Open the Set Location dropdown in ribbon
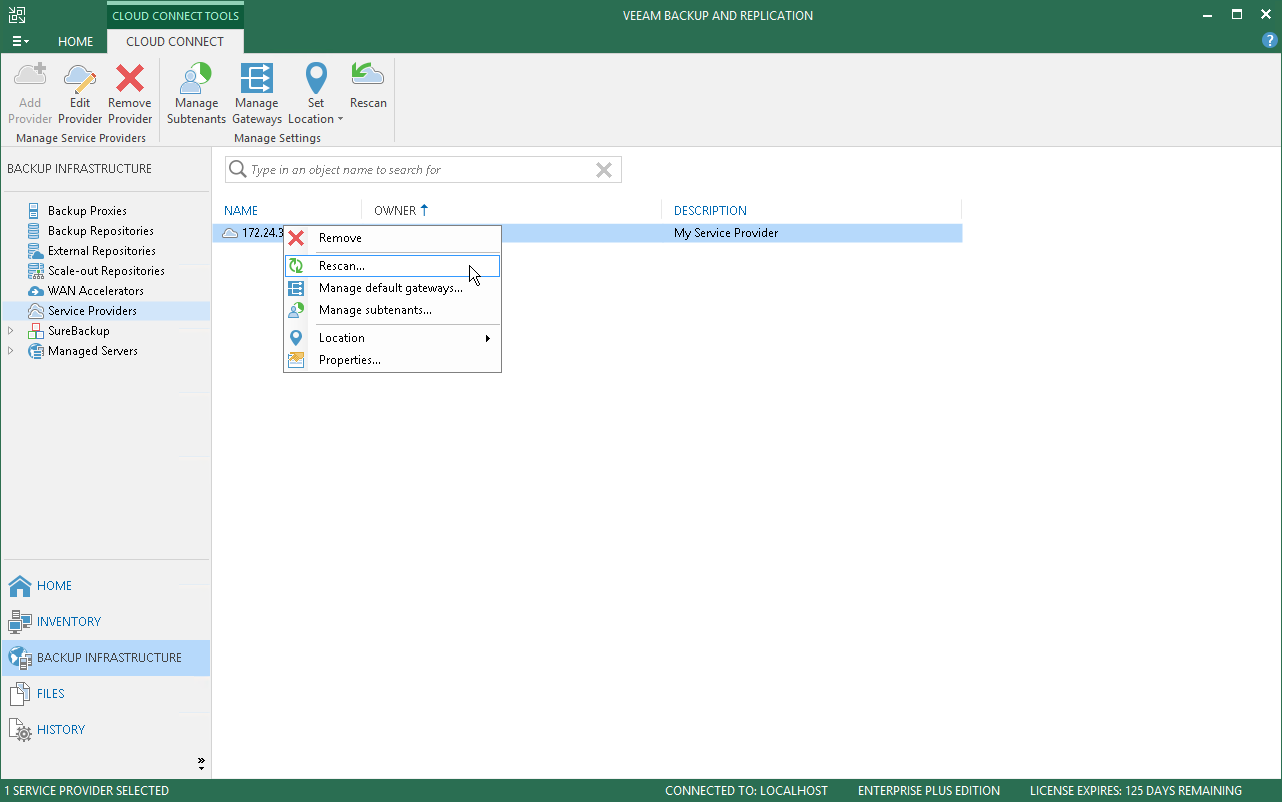Viewport: 1282px width, 802px height. pos(316,93)
